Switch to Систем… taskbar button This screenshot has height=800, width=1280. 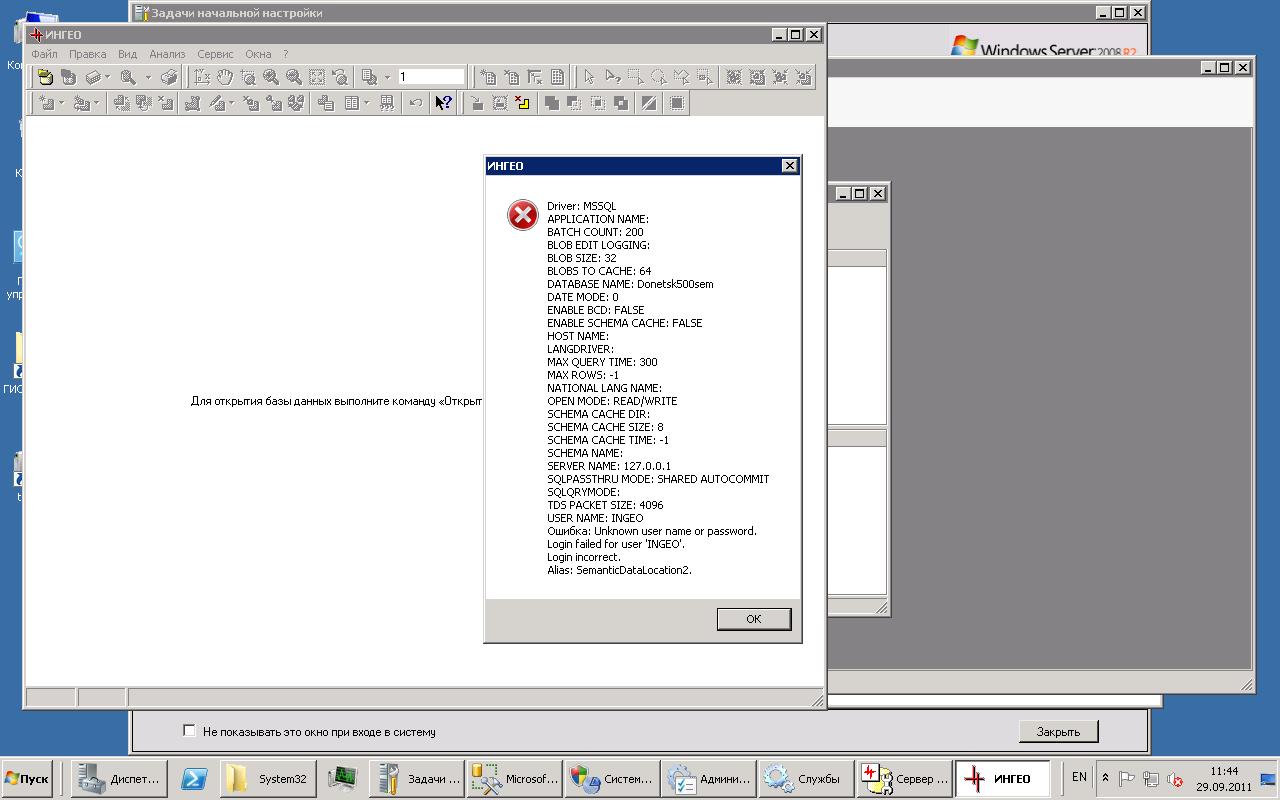click(x=611, y=779)
